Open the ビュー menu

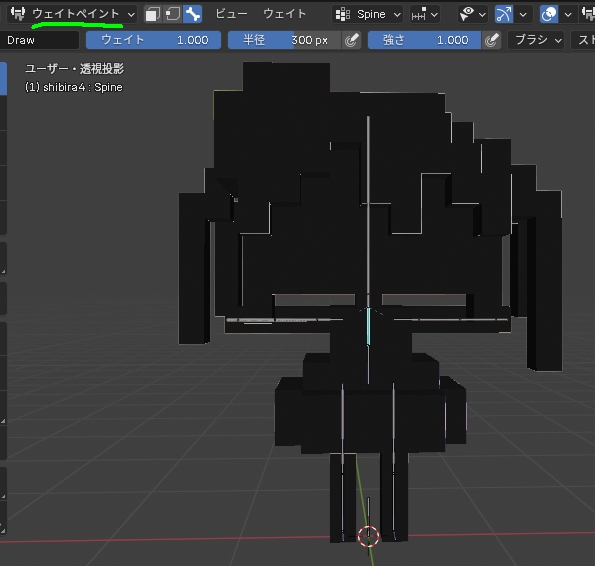231,14
